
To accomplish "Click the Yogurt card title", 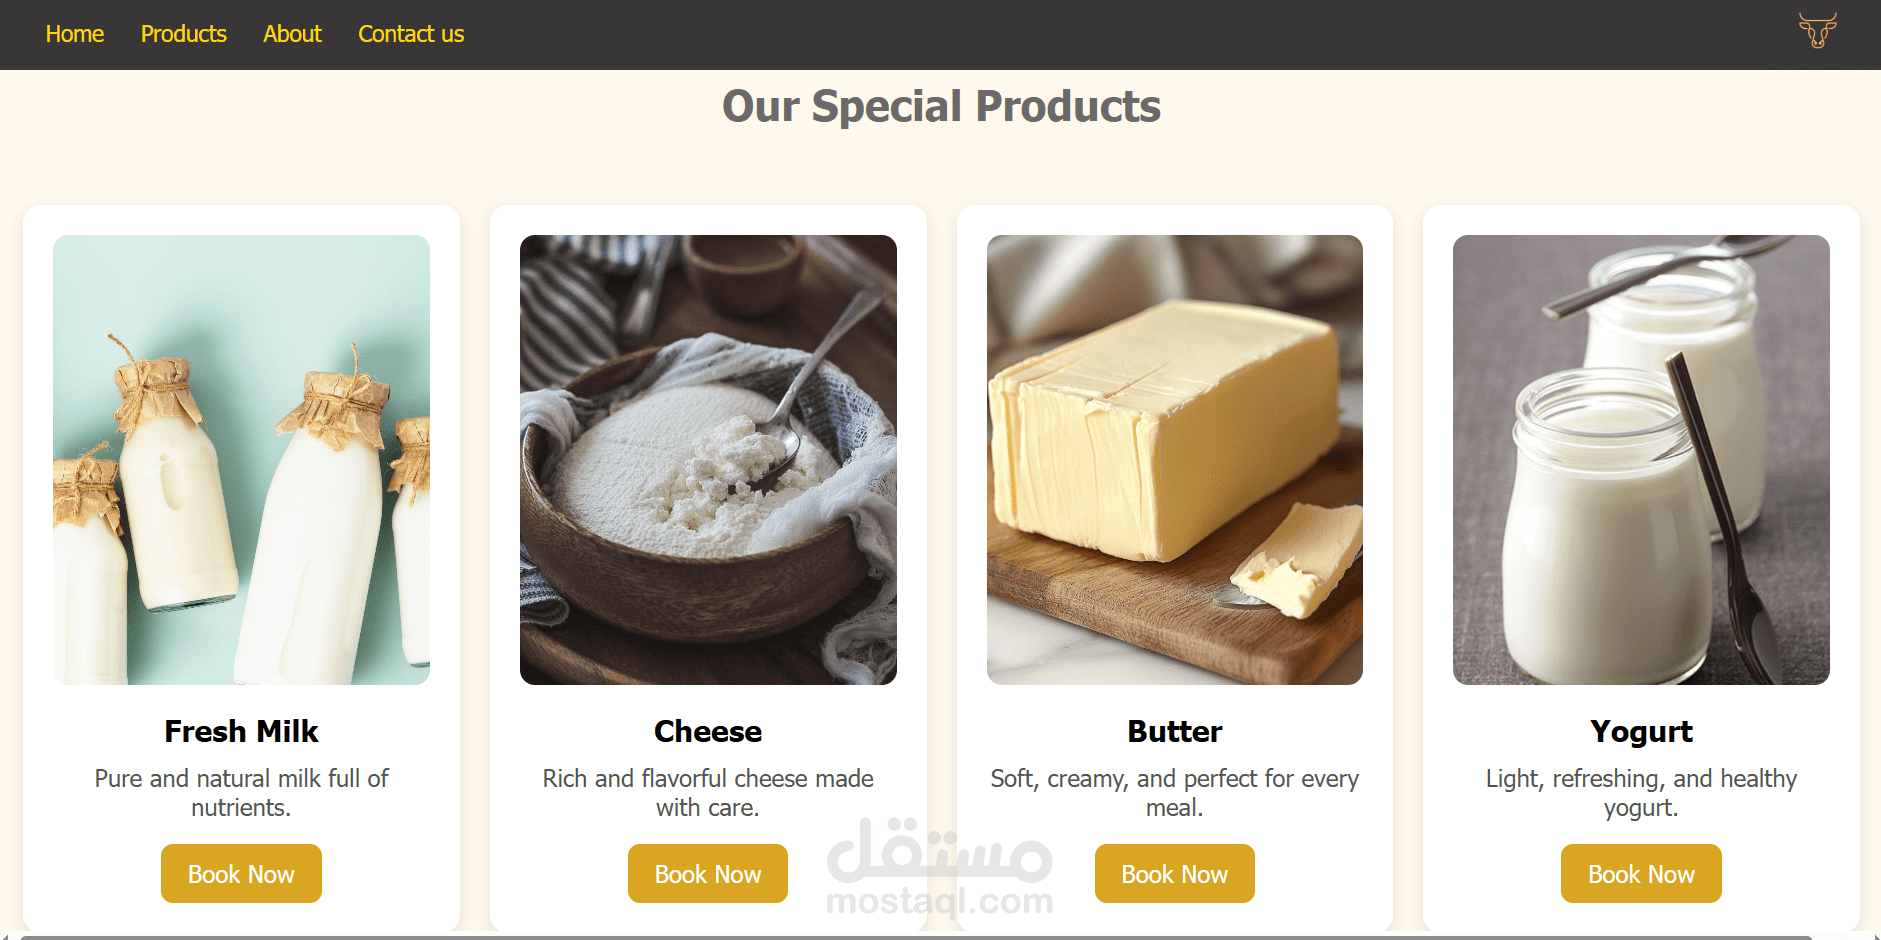I will [x=1641, y=732].
